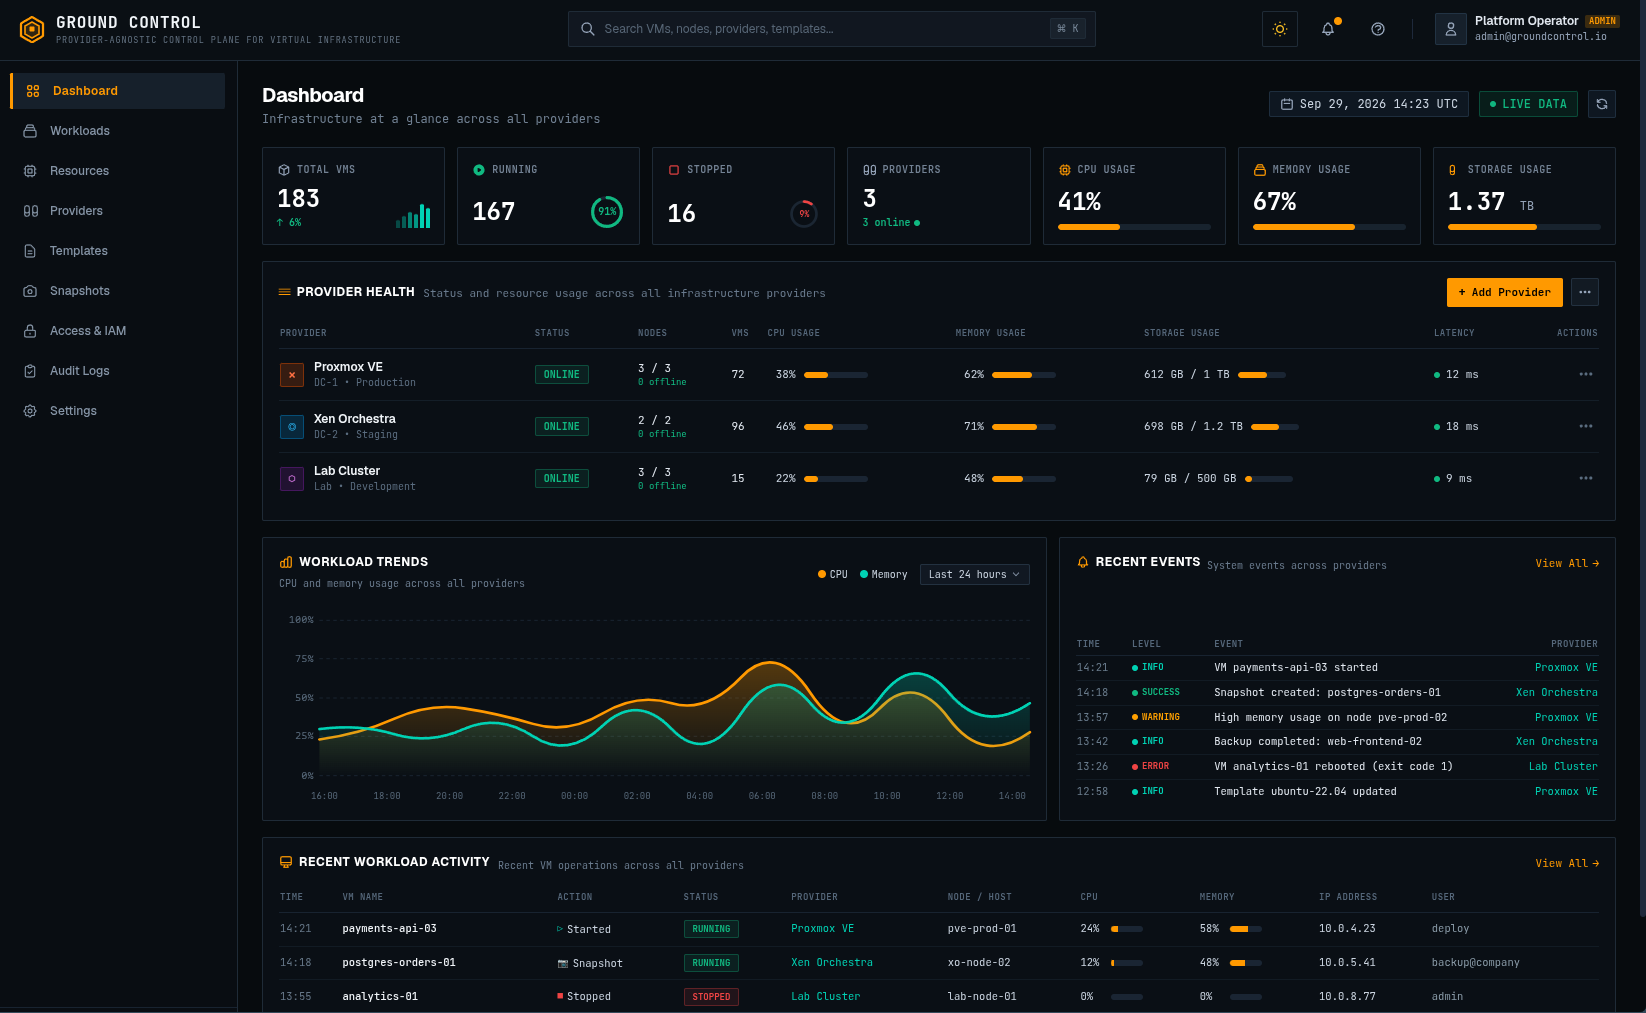Click the calendar date indicator
1646x1013 pixels.
click(1368, 104)
